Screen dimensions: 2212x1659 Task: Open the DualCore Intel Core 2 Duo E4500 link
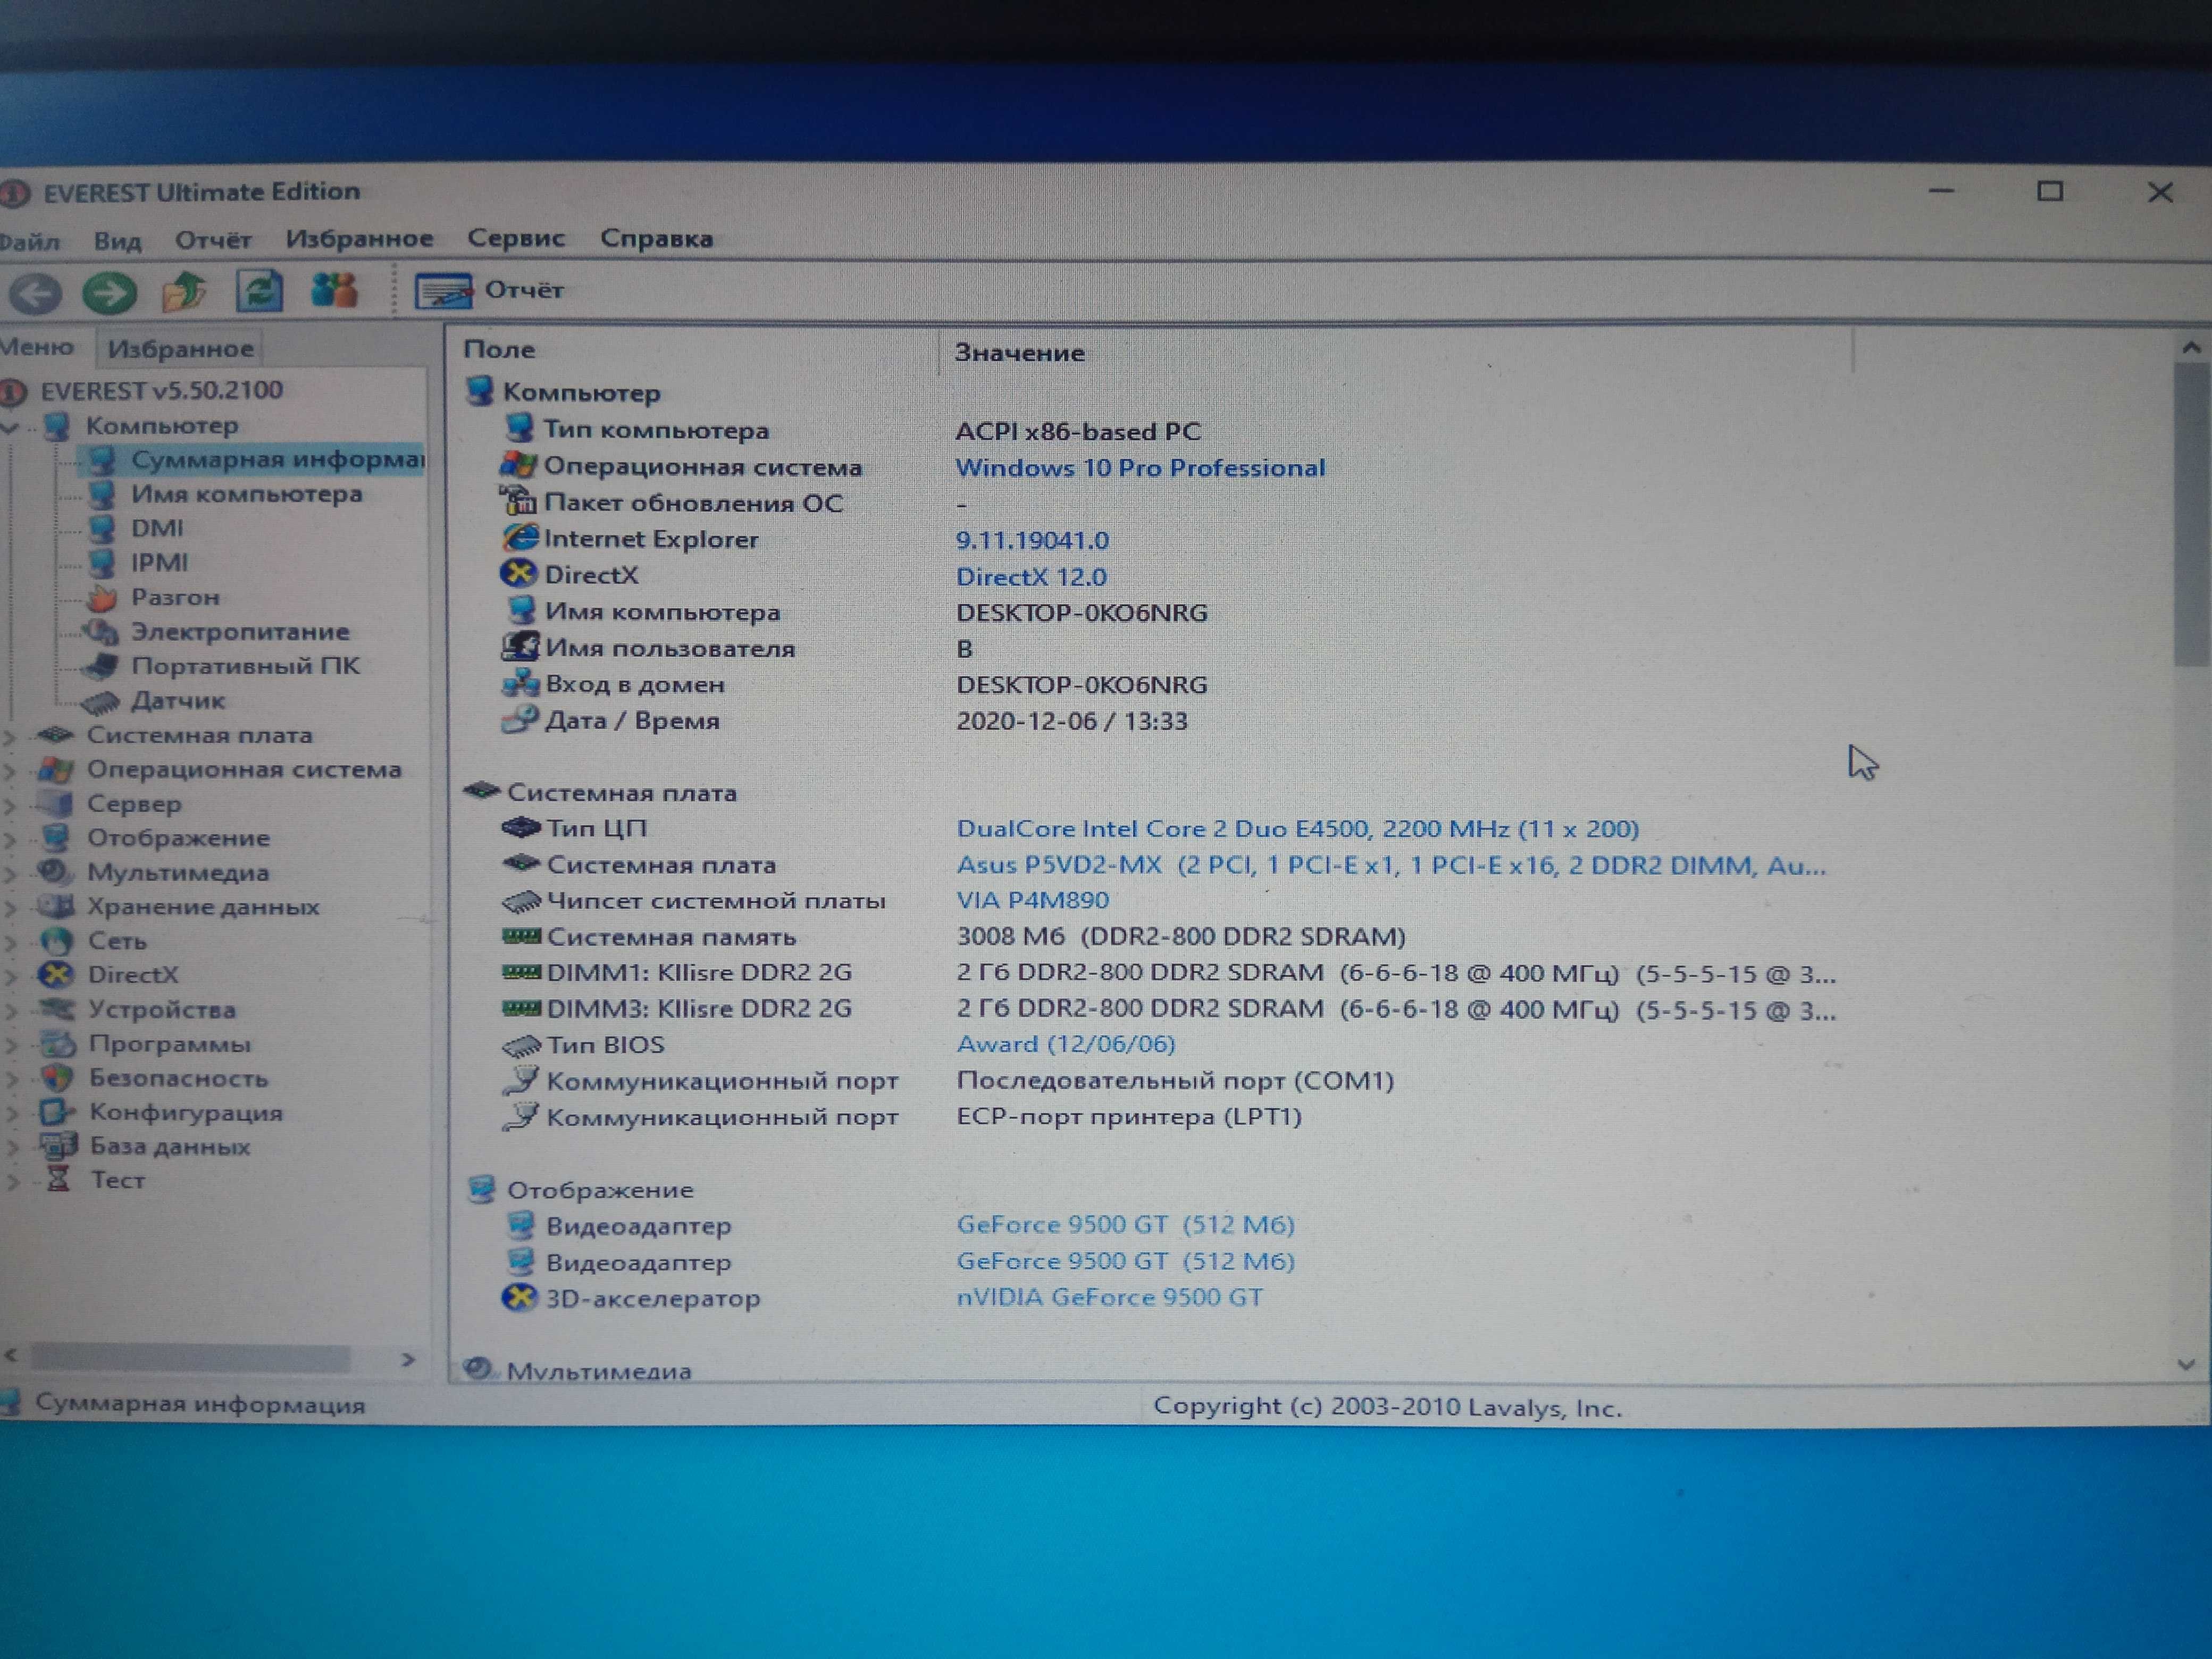tap(1297, 829)
